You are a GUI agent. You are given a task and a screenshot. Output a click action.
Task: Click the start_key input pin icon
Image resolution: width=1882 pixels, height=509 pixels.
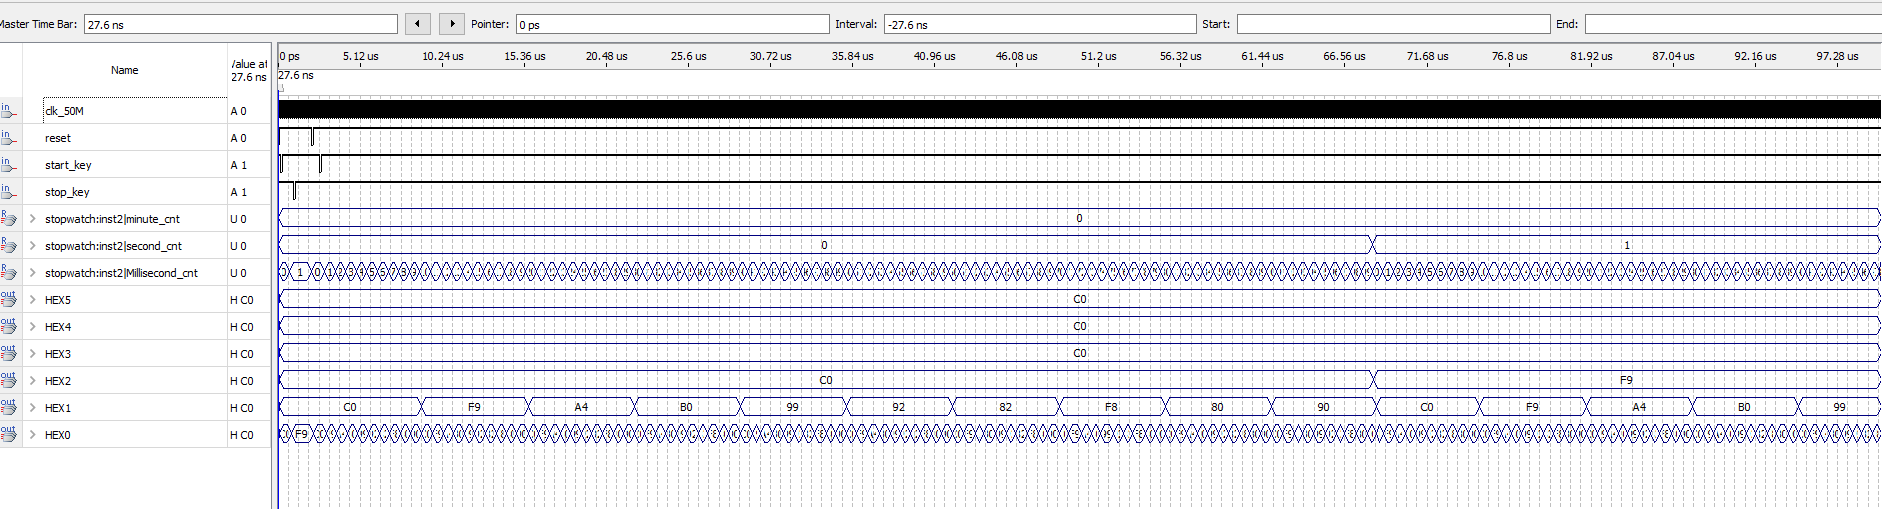click(x=9, y=164)
